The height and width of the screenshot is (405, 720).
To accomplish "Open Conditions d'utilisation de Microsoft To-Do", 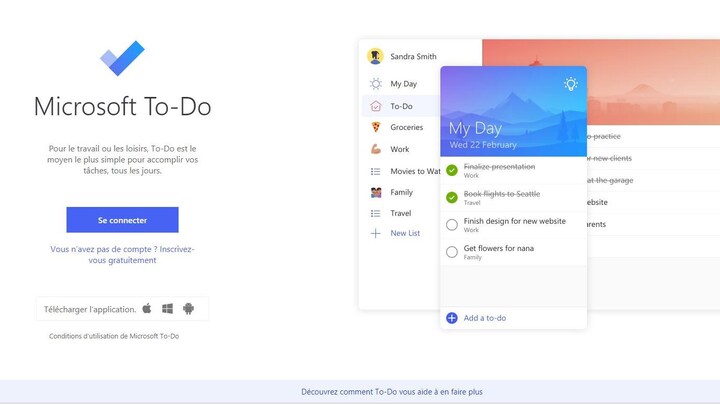I will [114, 336].
